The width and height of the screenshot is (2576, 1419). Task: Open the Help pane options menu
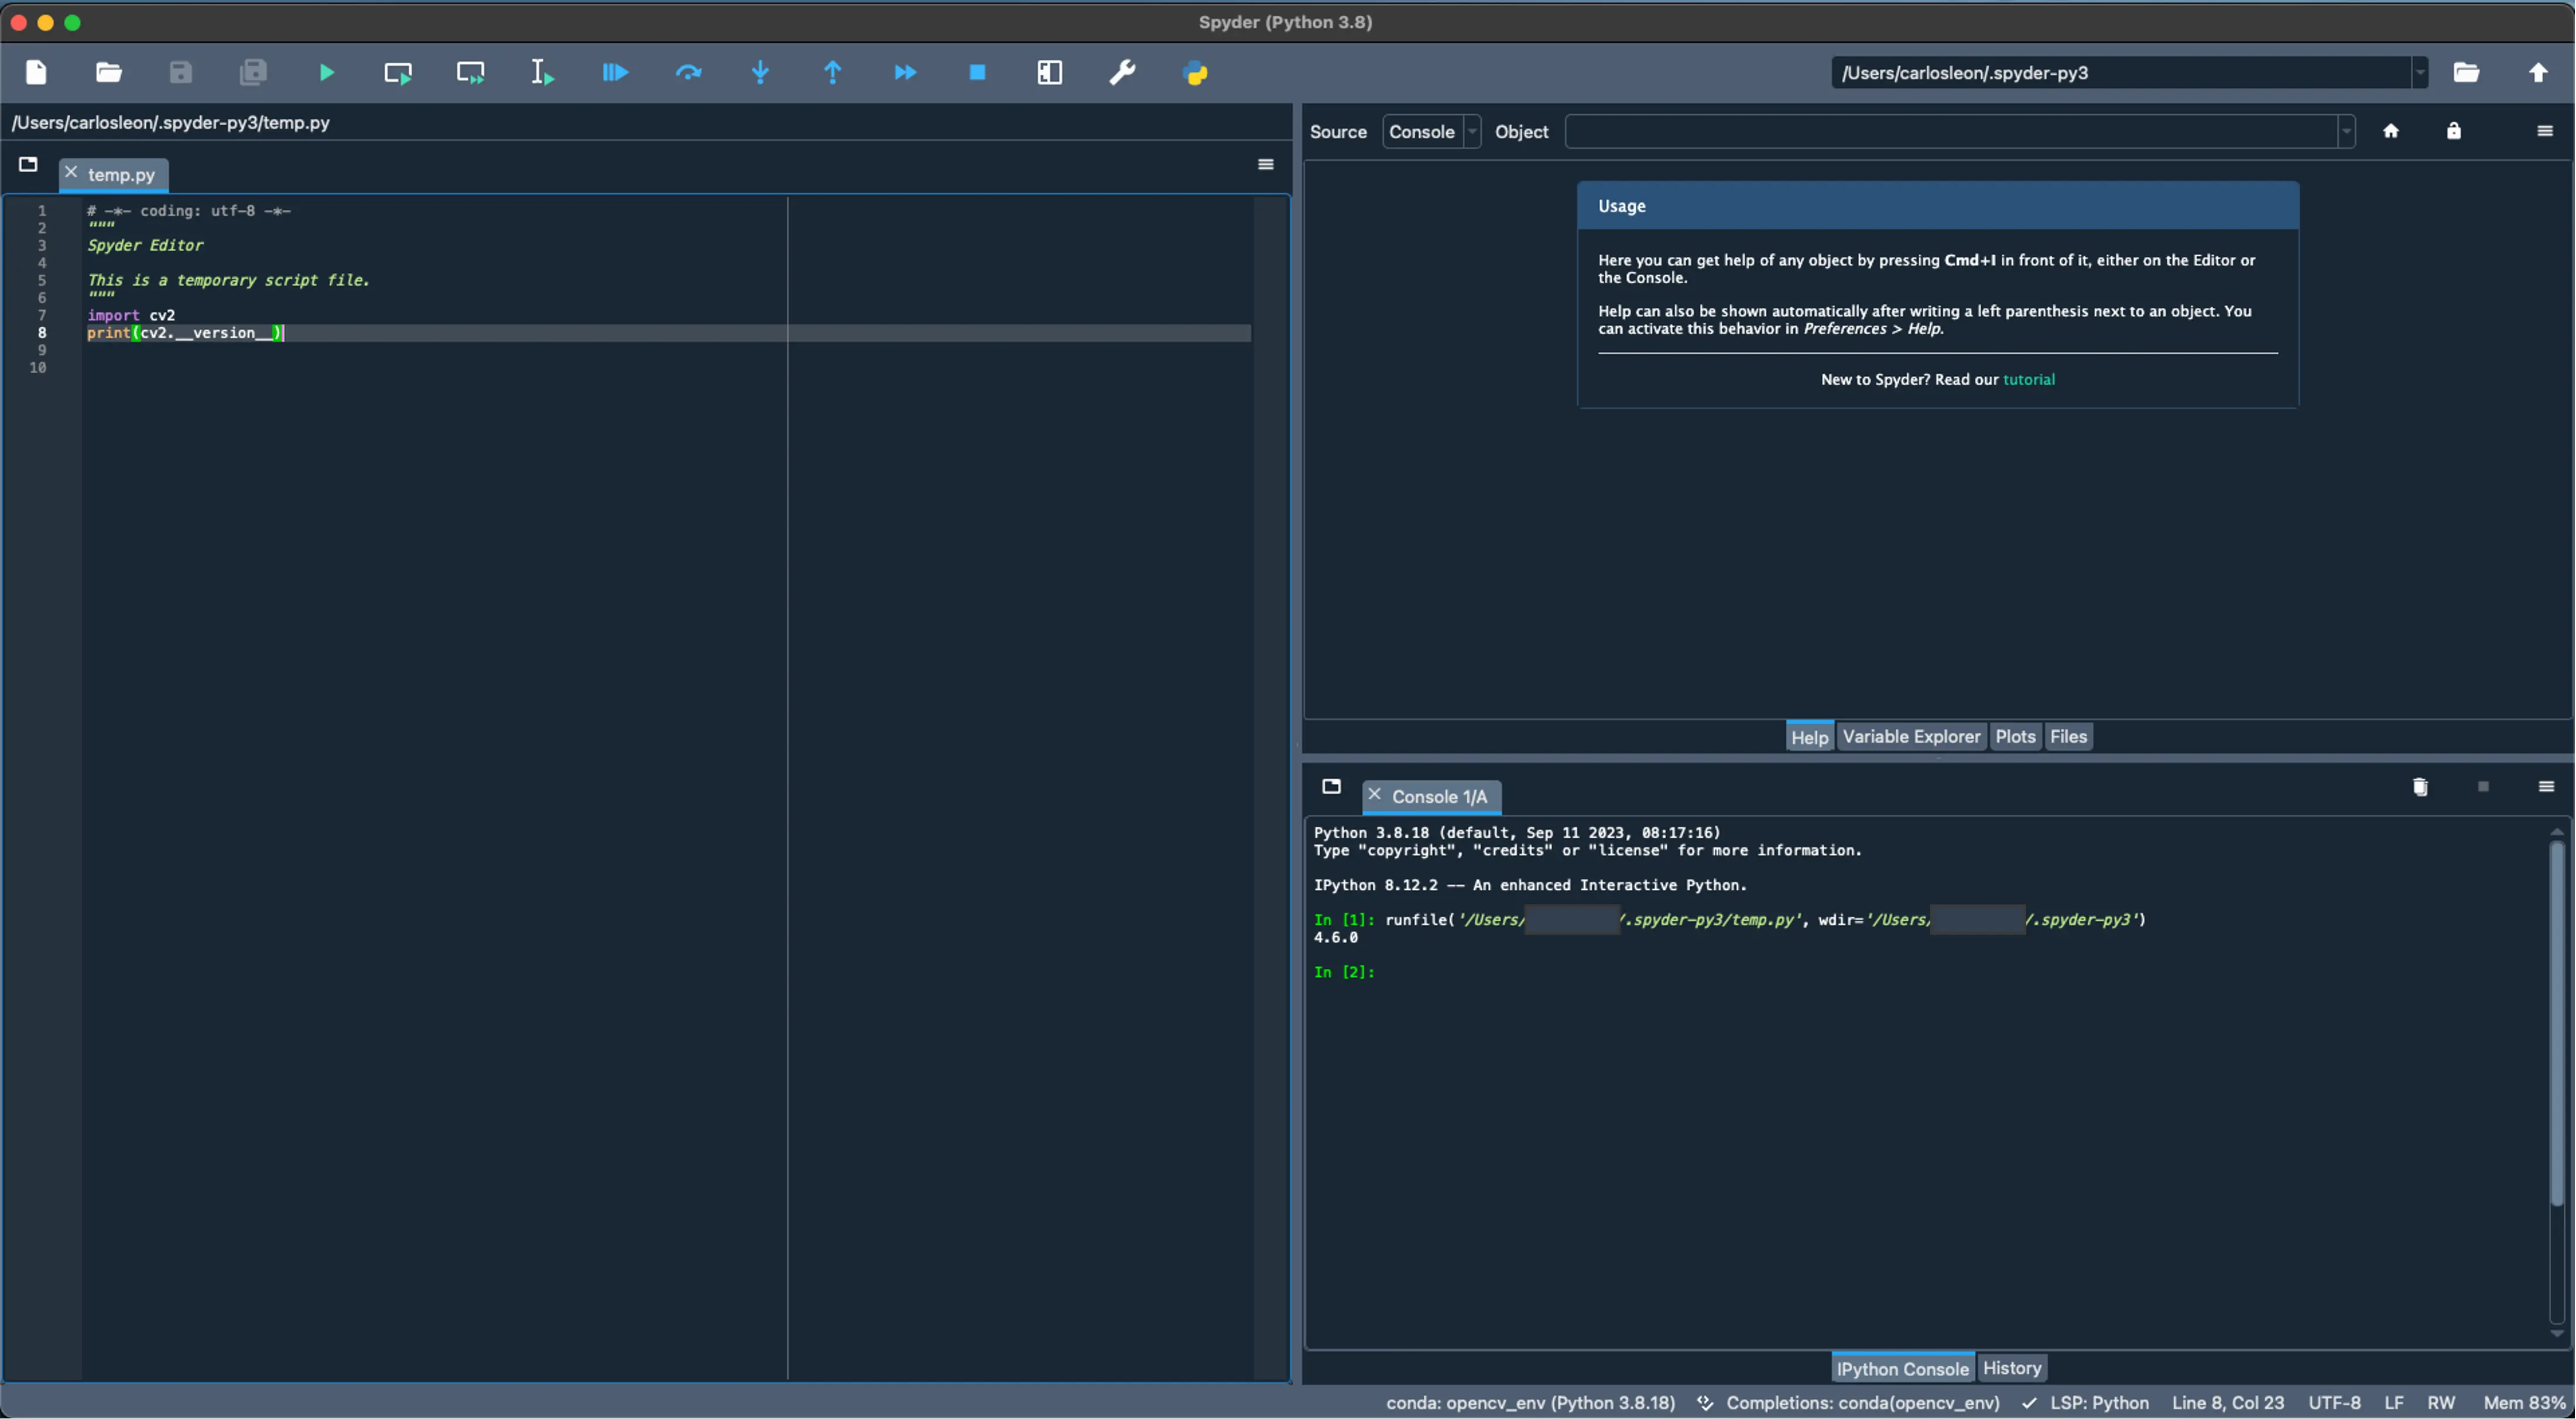(x=2545, y=131)
